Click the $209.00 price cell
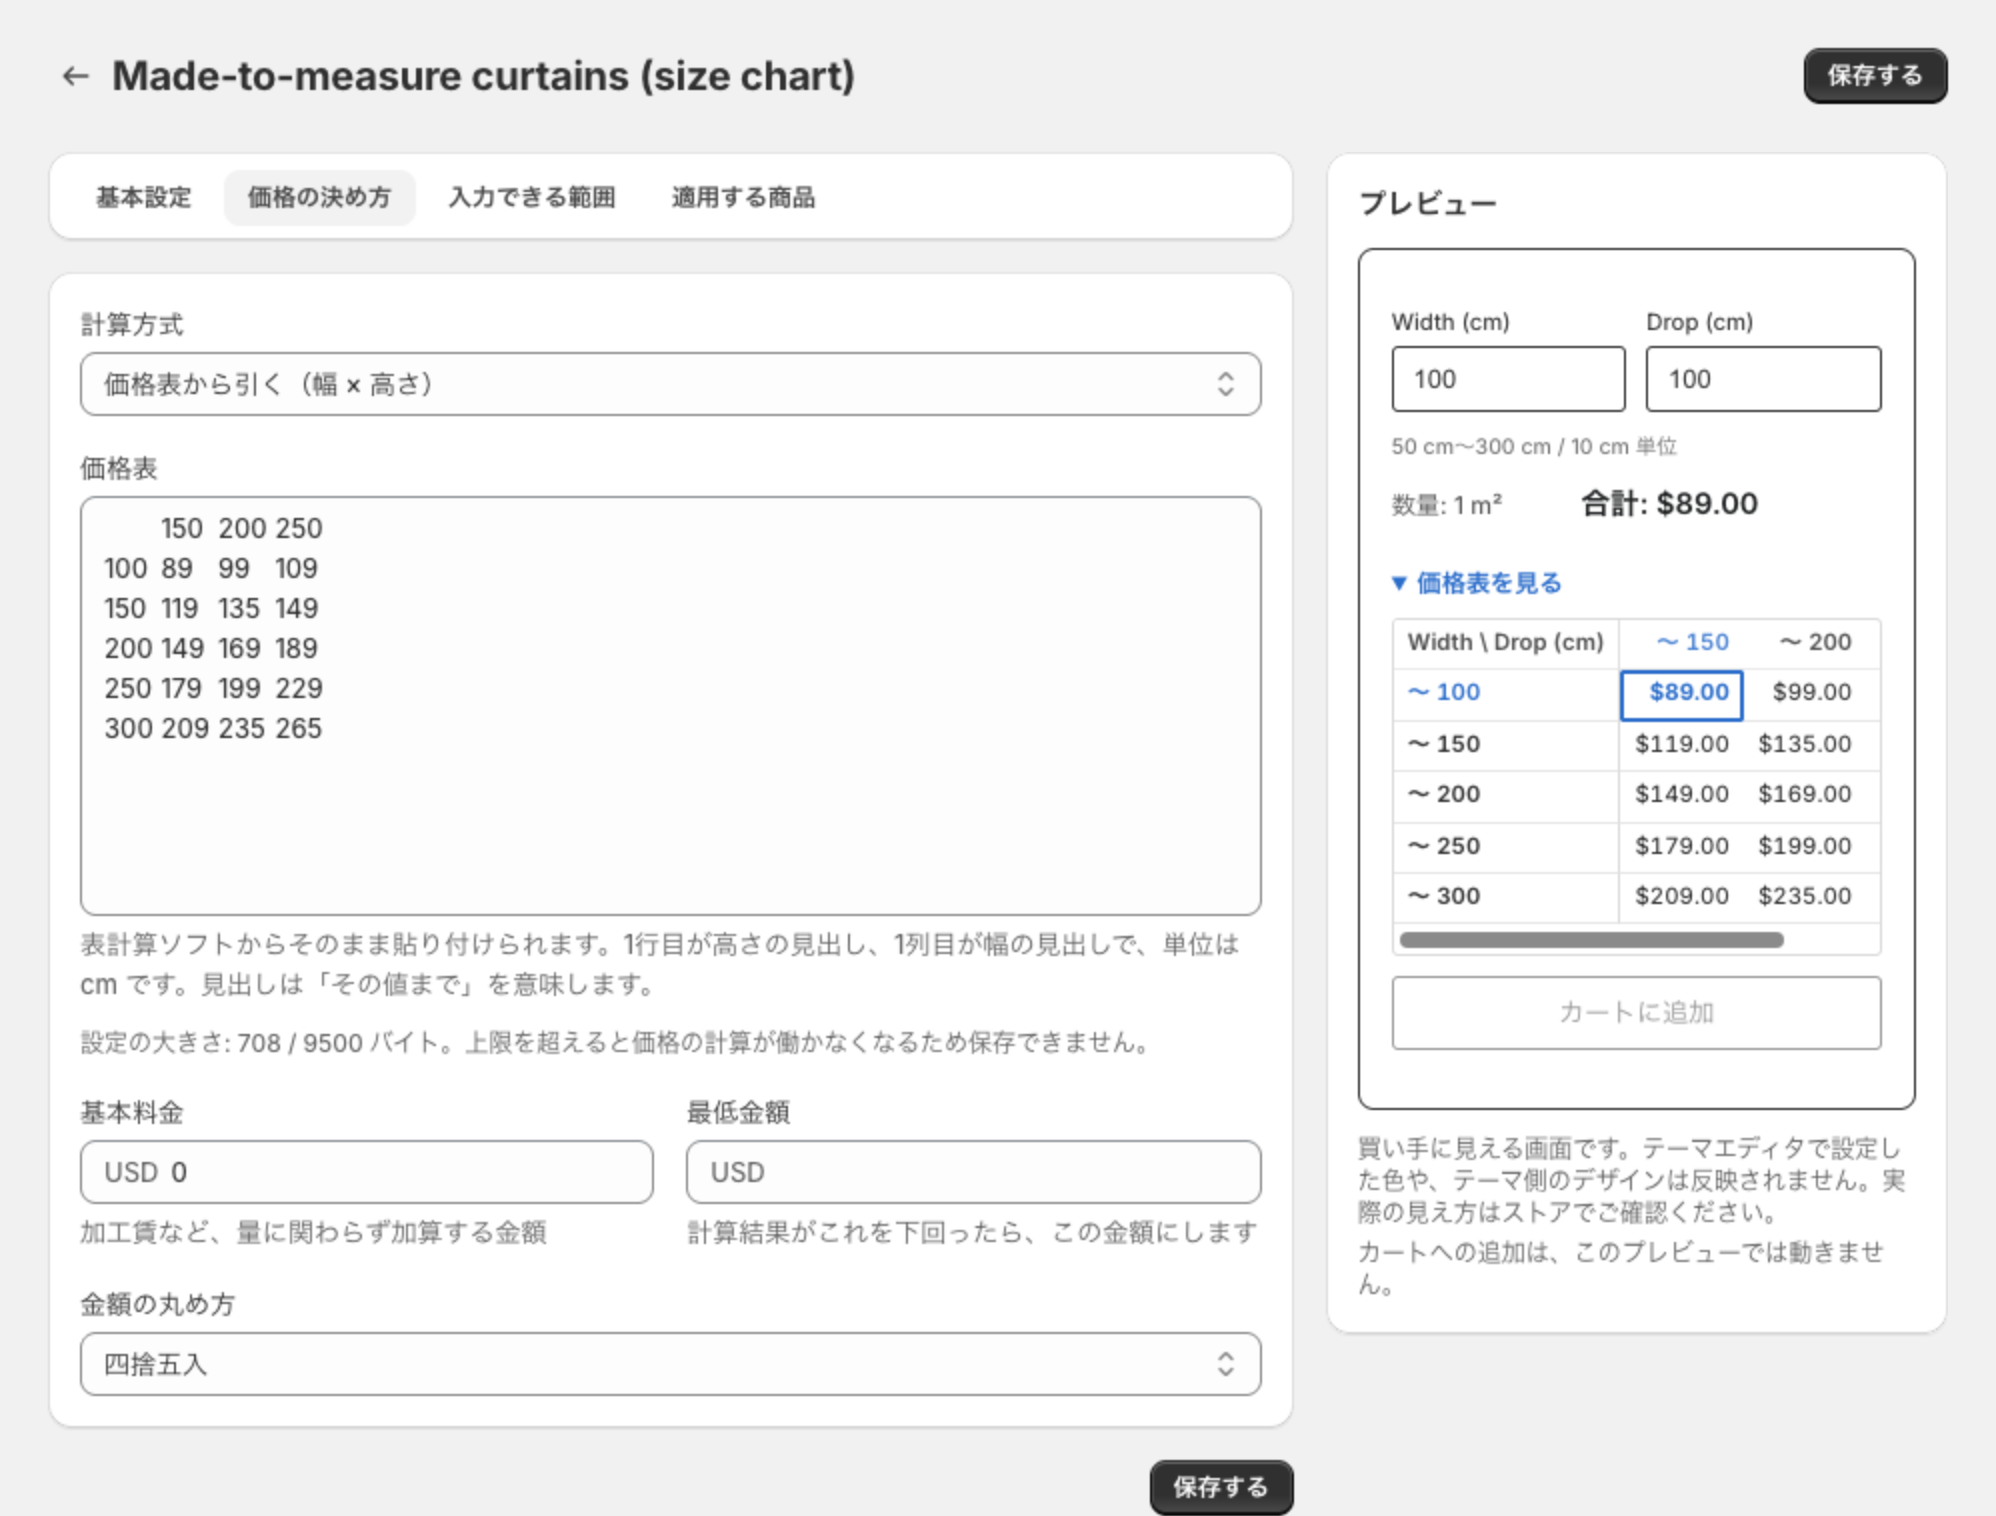 1682,896
